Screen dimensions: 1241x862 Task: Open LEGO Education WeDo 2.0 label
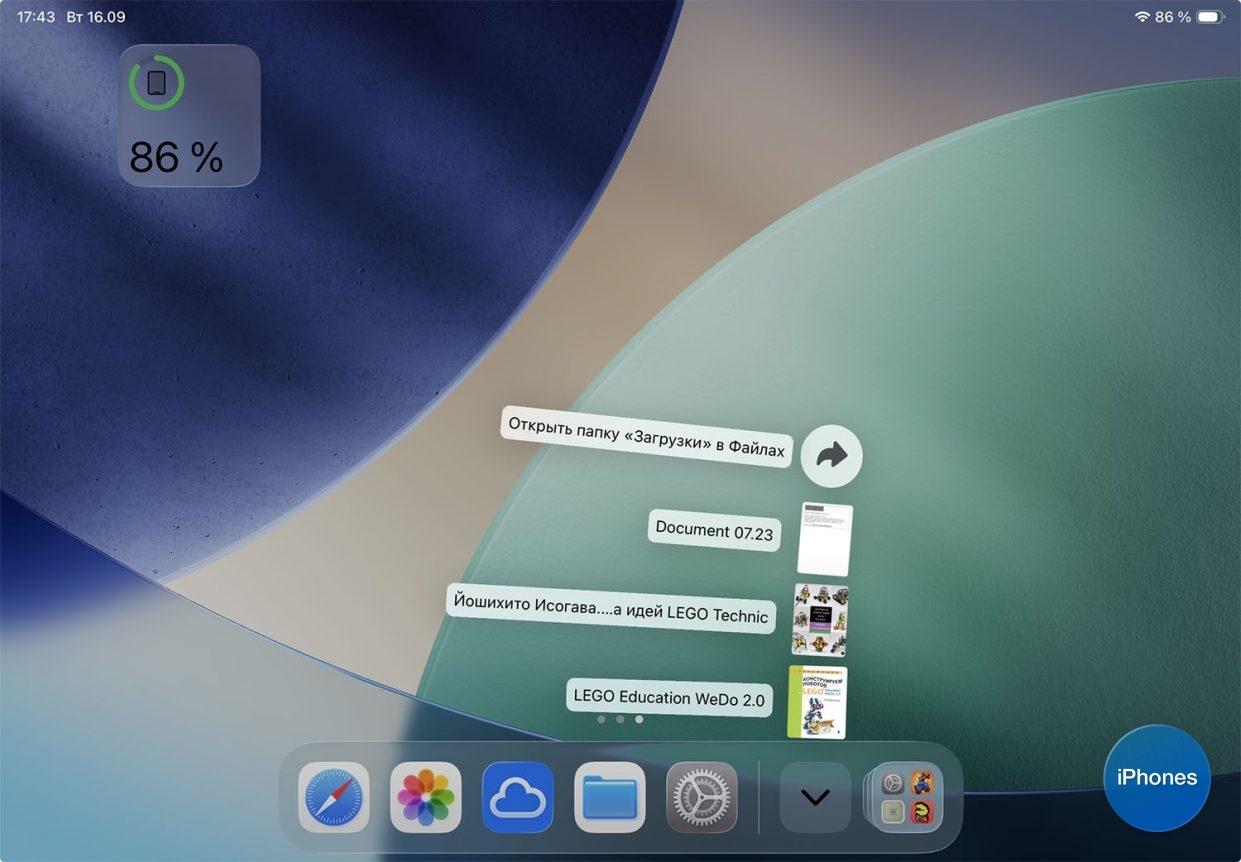point(669,697)
